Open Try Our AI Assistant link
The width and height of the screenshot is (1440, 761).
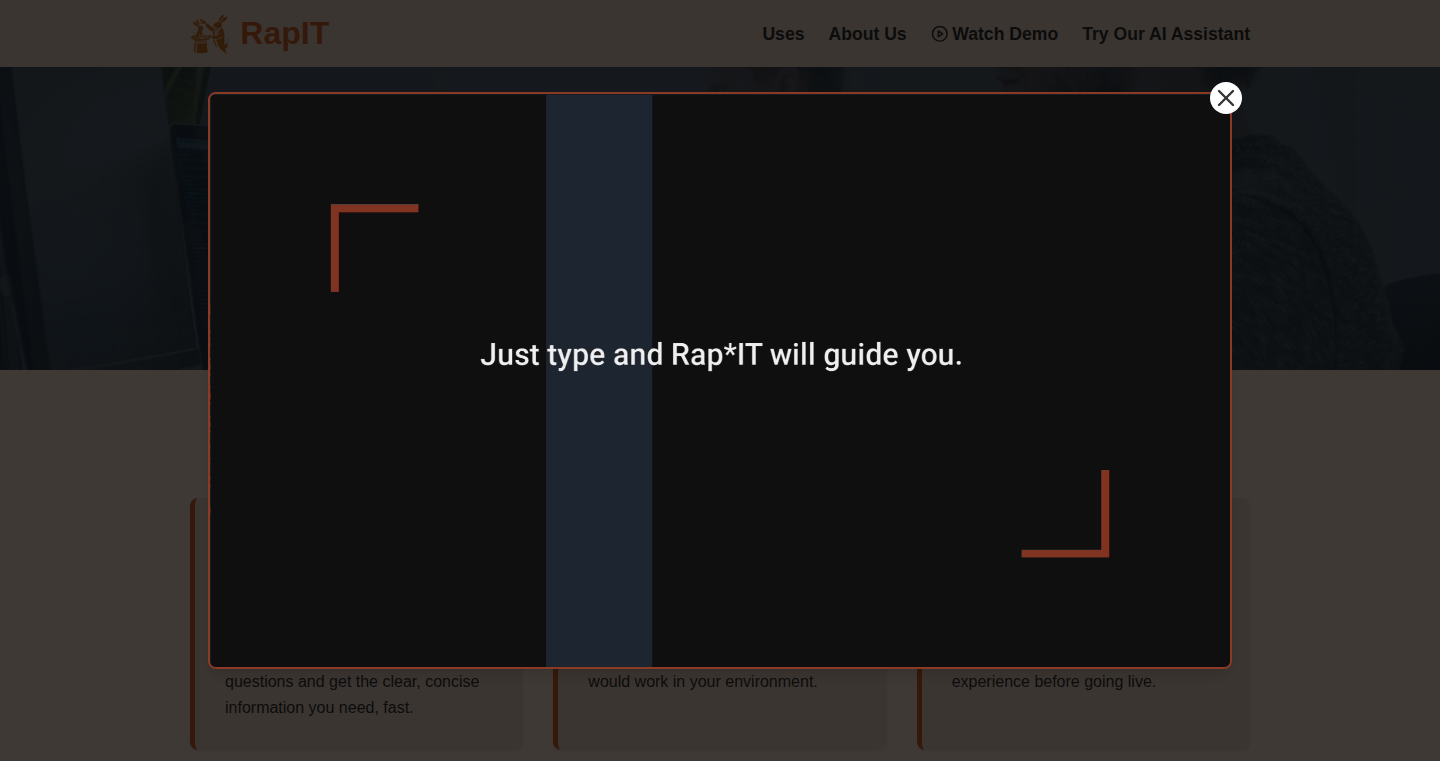[x=1166, y=34]
